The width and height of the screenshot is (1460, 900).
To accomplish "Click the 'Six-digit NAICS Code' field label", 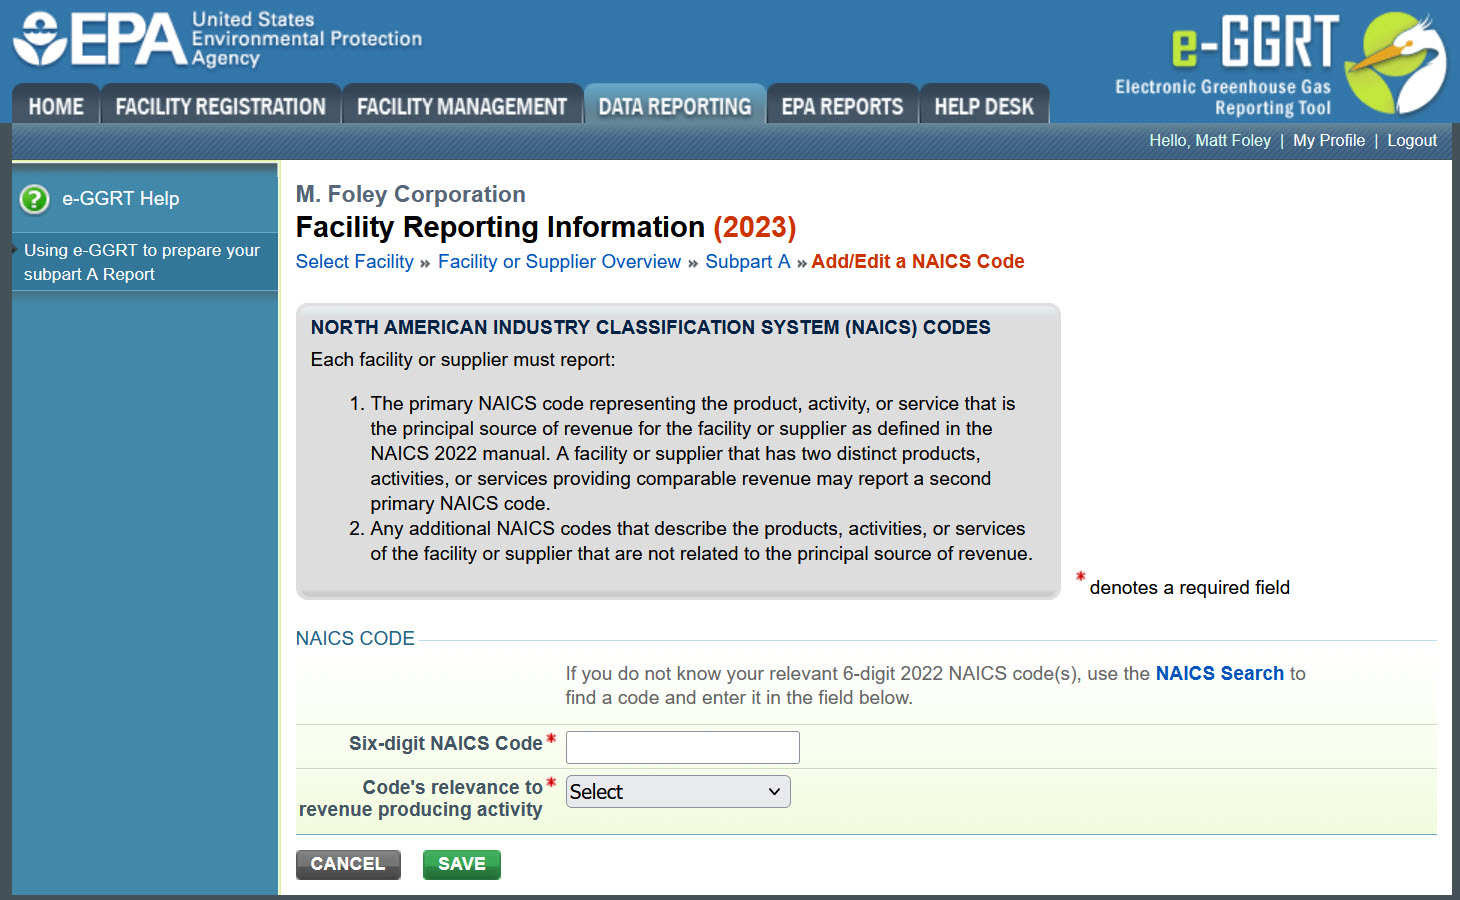I will (x=446, y=744).
